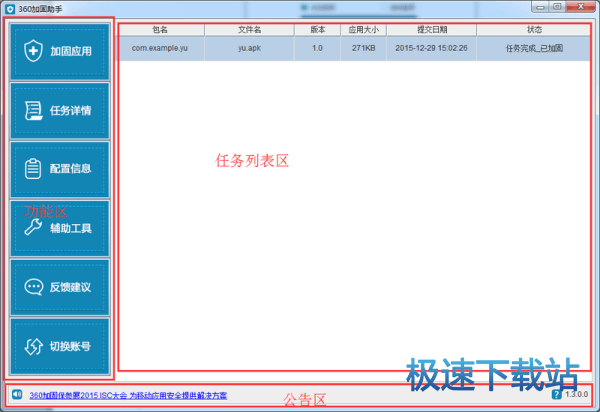Click date cell 2015-12-29 15:02:26
This screenshot has height=412, width=600.
coord(432,48)
